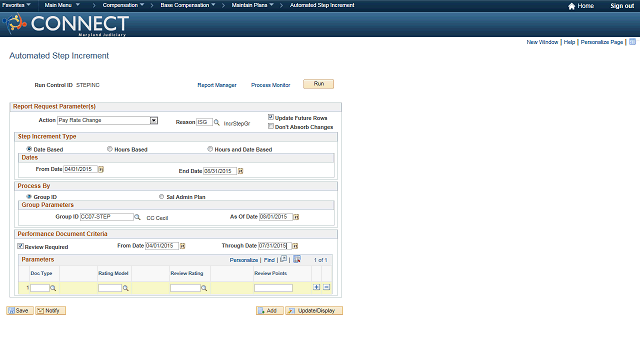640x360 pixels.
Task: Click the Through Date input field
Action: 275,246
